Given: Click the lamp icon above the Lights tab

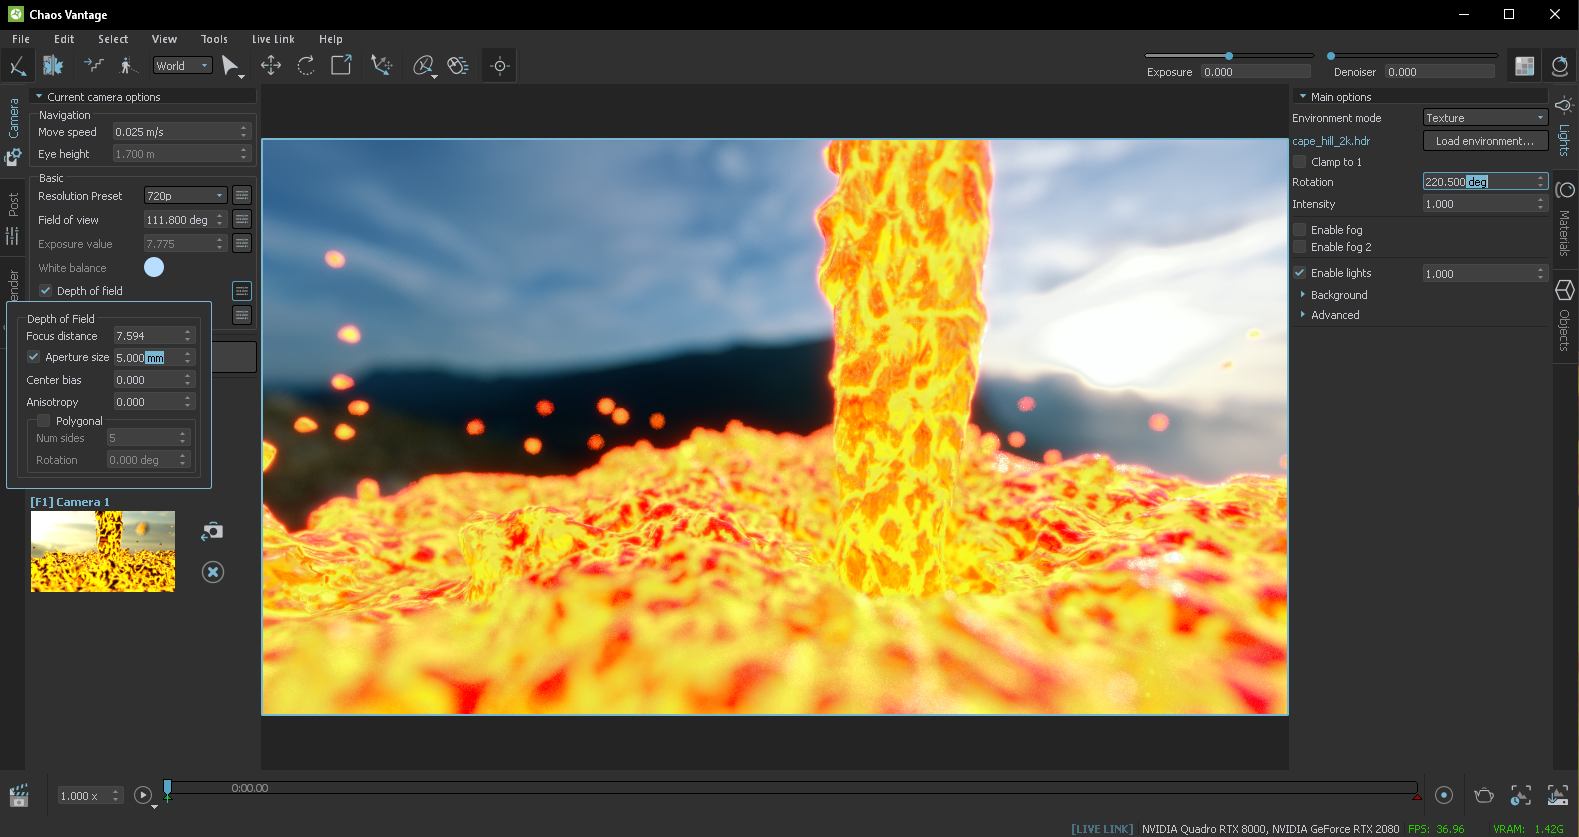Looking at the screenshot, I should [1564, 105].
